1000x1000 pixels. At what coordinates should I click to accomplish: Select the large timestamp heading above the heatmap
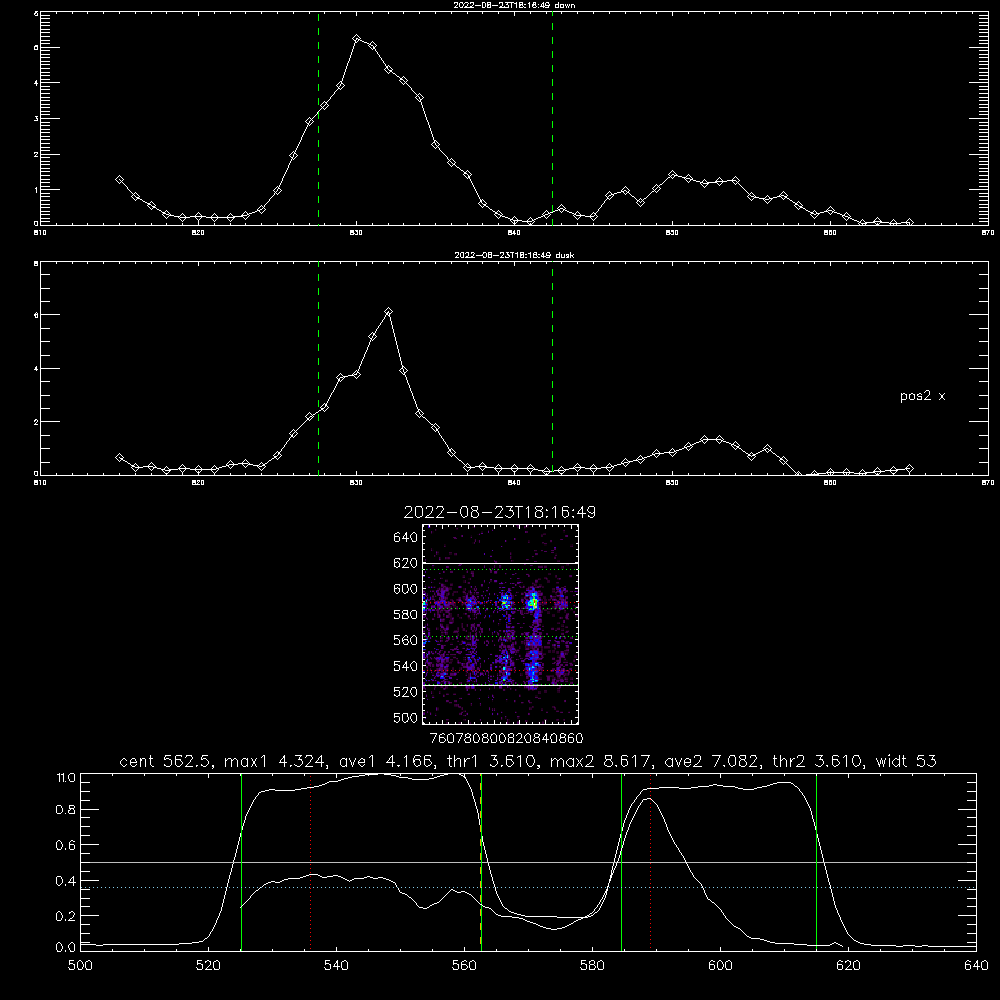pyautogui.click(x=499, y=512)
